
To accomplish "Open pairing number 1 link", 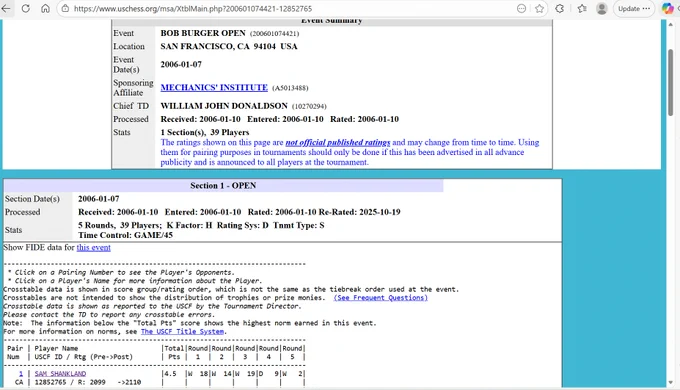I will click(x=20, y=374).
